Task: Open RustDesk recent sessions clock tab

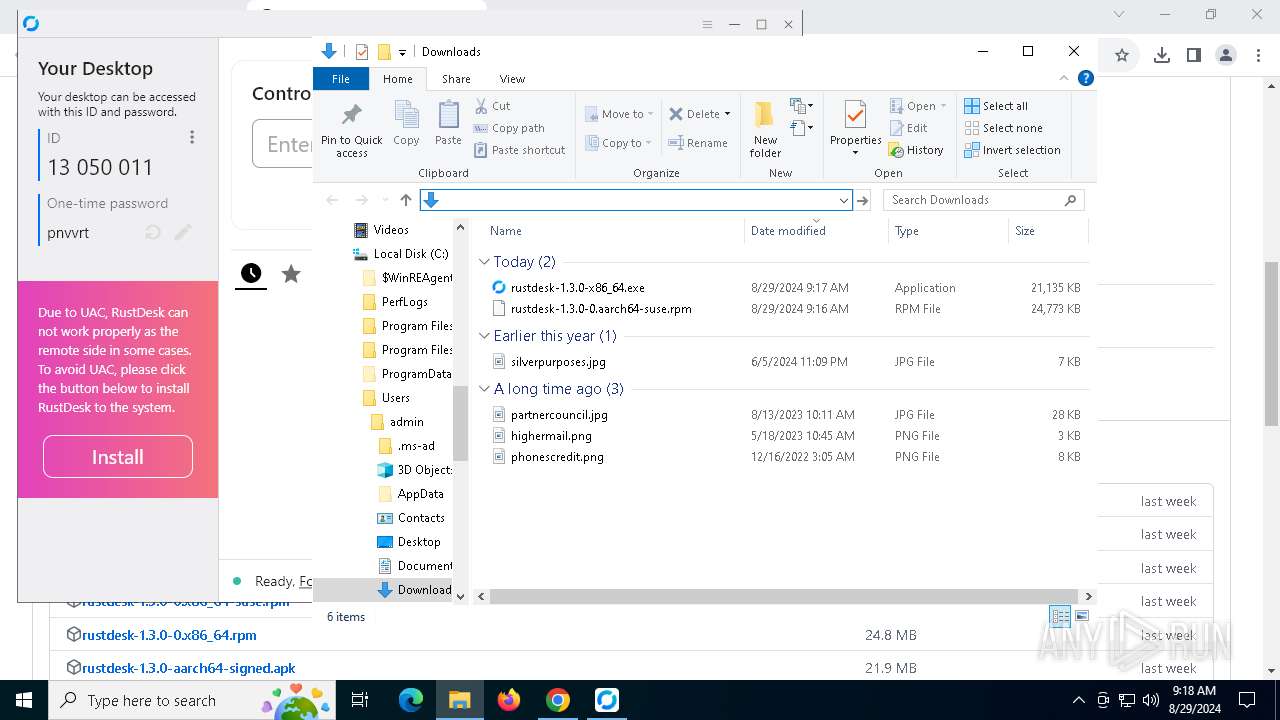Action: point(251,273)
